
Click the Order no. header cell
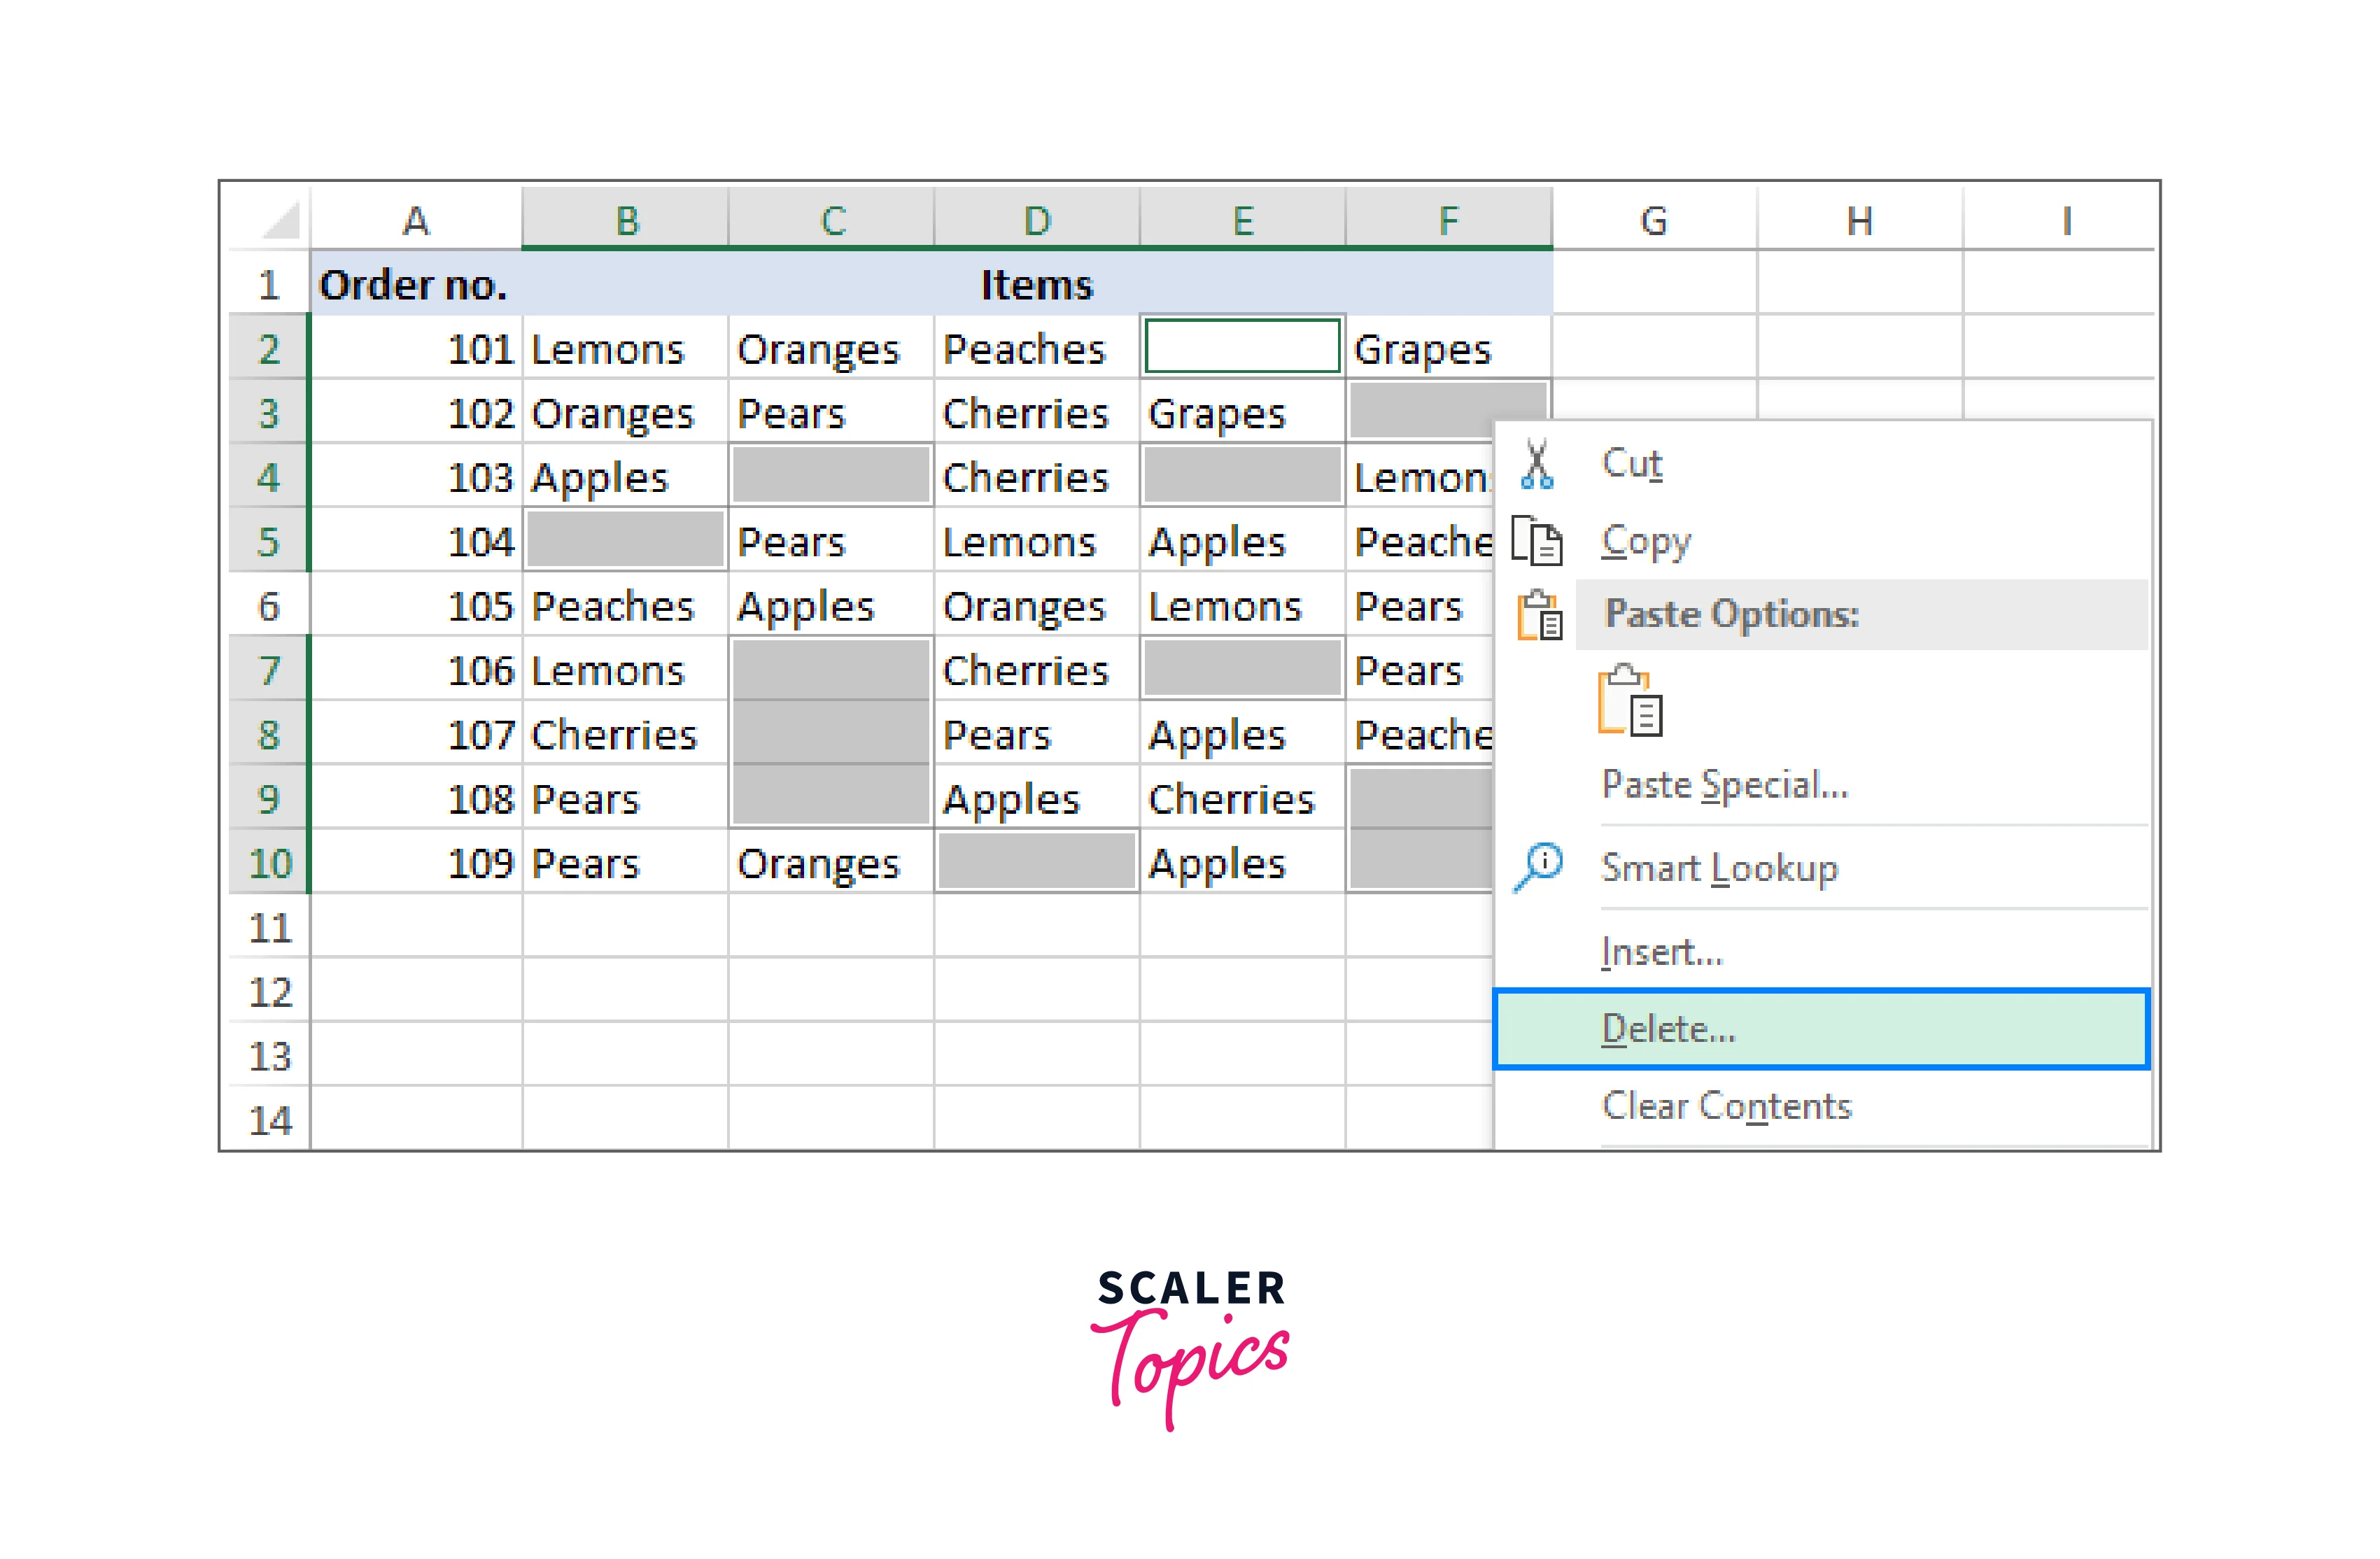(414, 286)
